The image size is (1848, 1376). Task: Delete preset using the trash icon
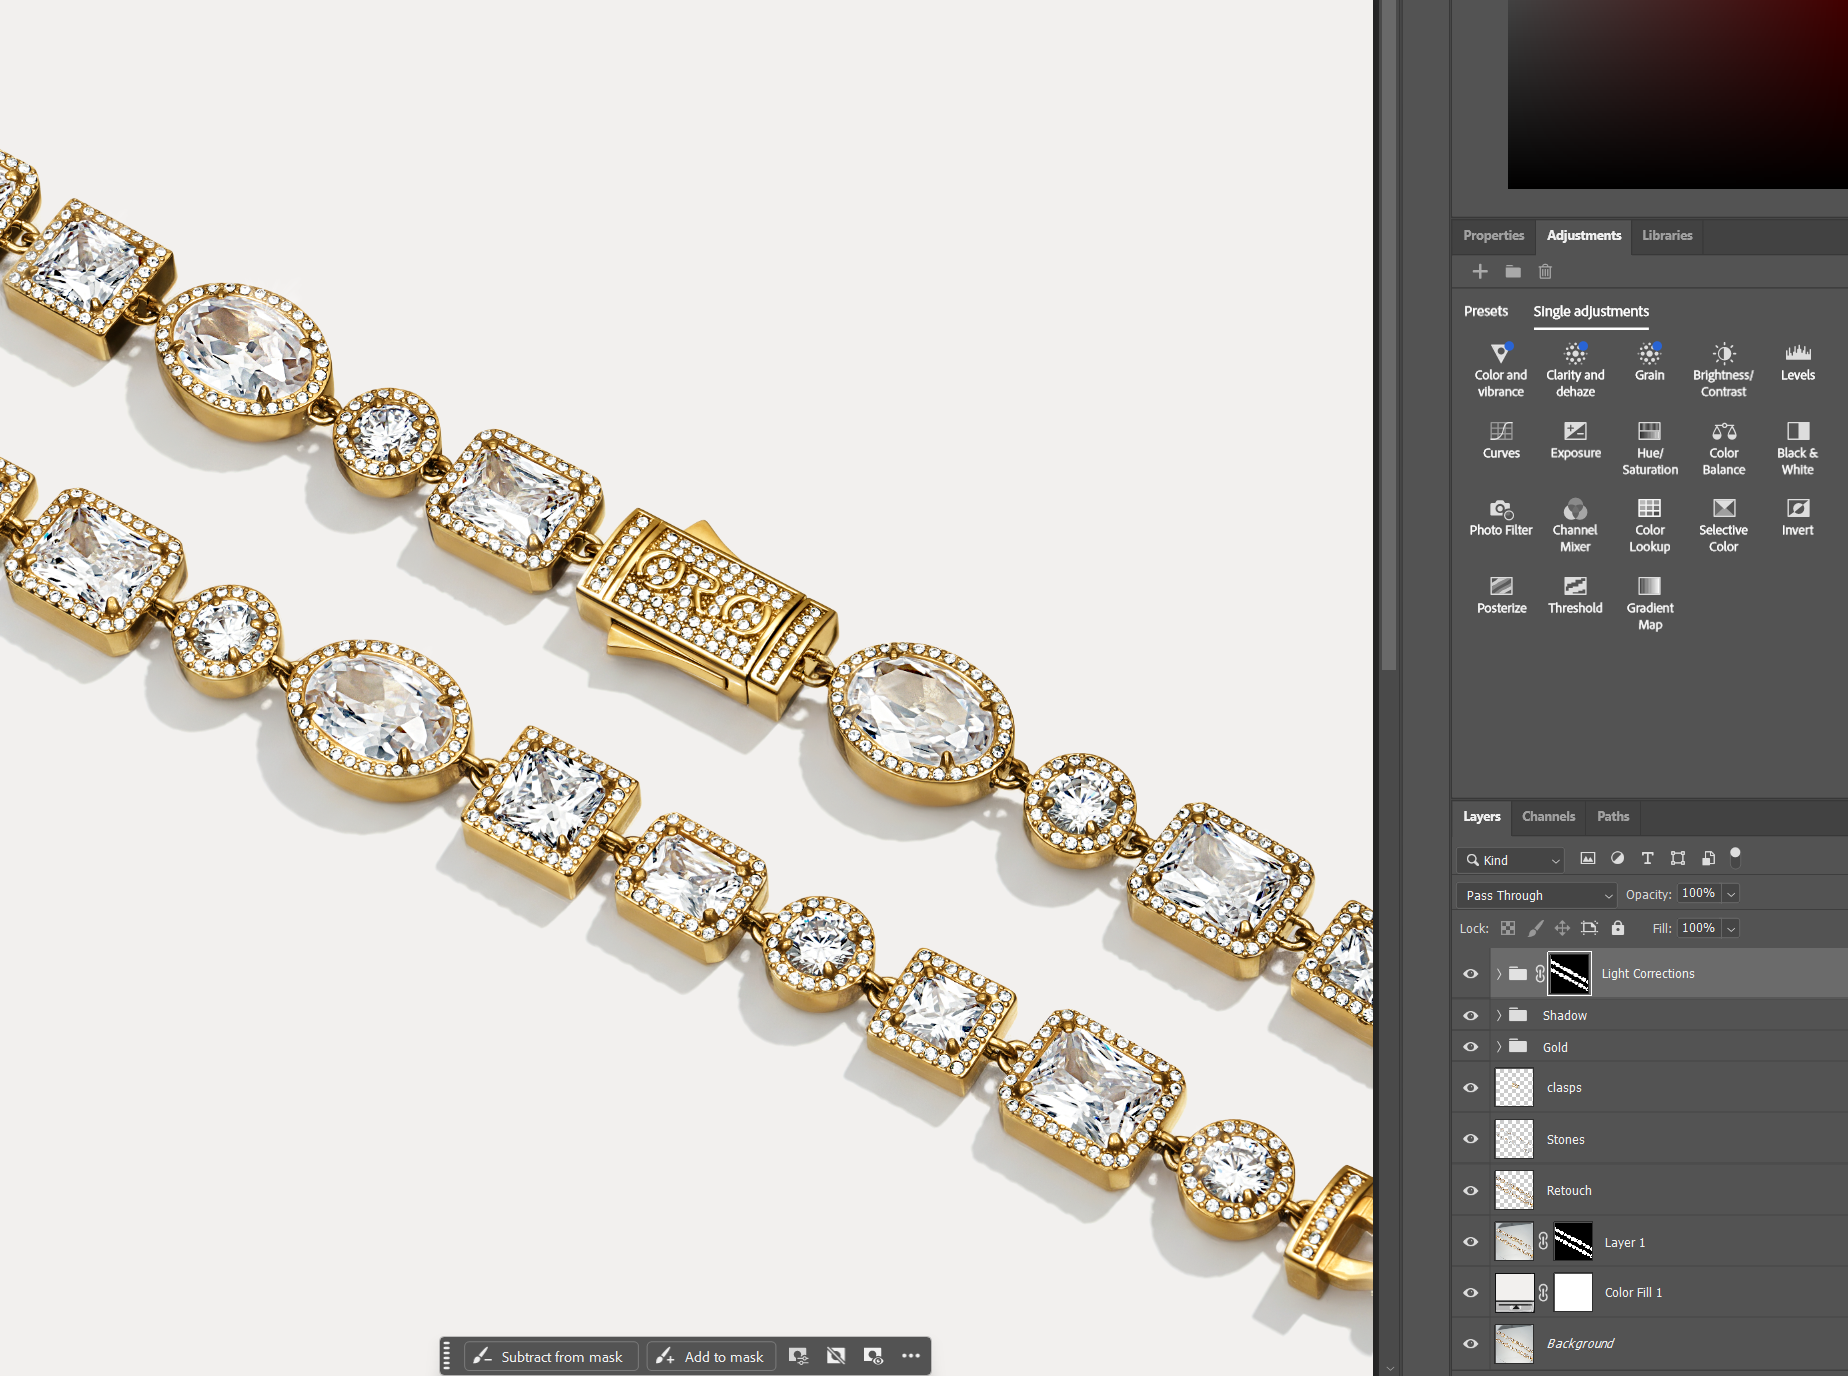pos(1545,272)
